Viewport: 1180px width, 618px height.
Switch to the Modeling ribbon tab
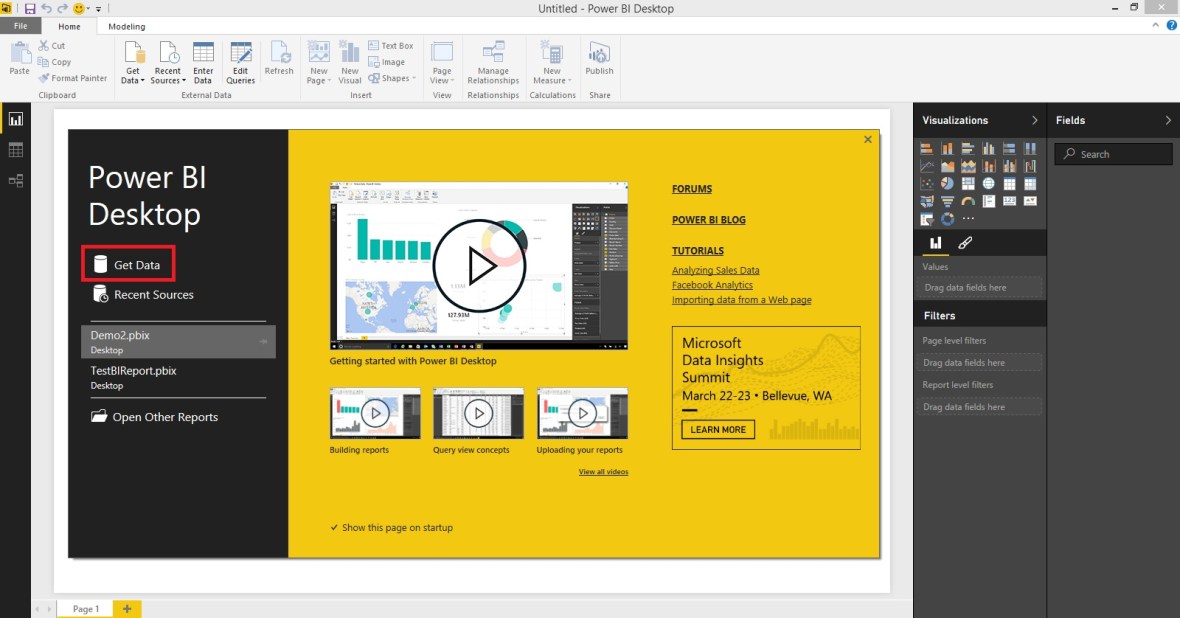pos(126,26)
